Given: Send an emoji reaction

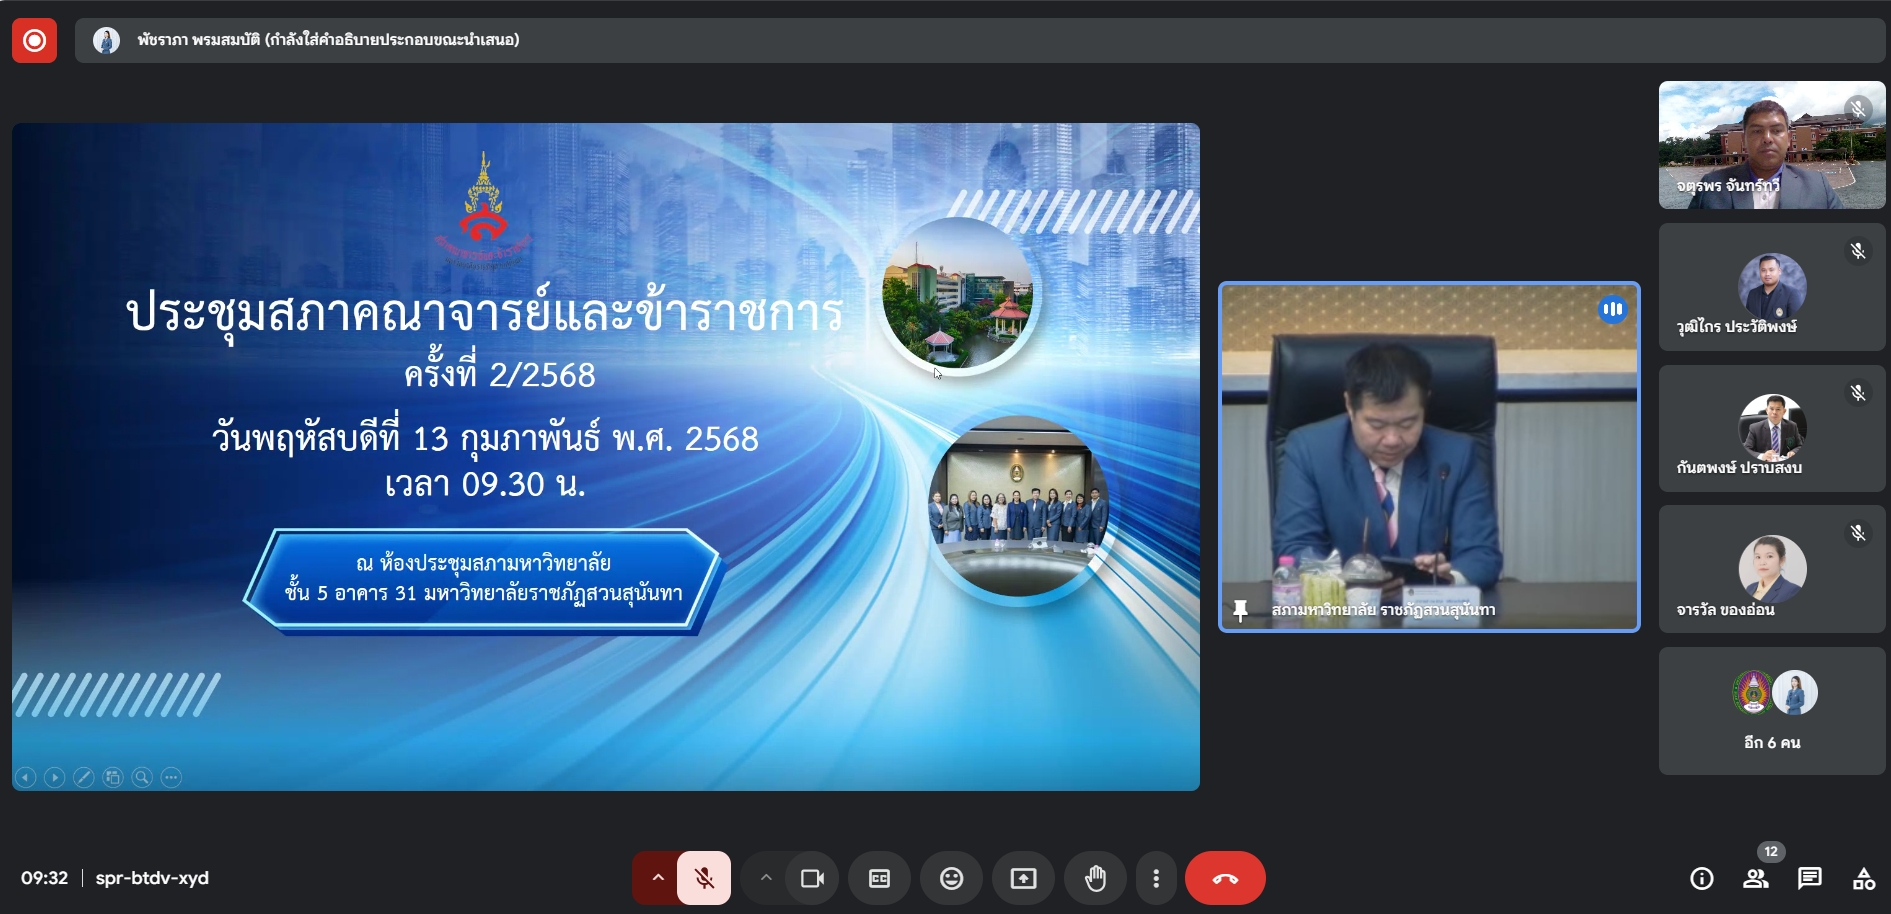Looking at the screenshot, I should 951,878.
